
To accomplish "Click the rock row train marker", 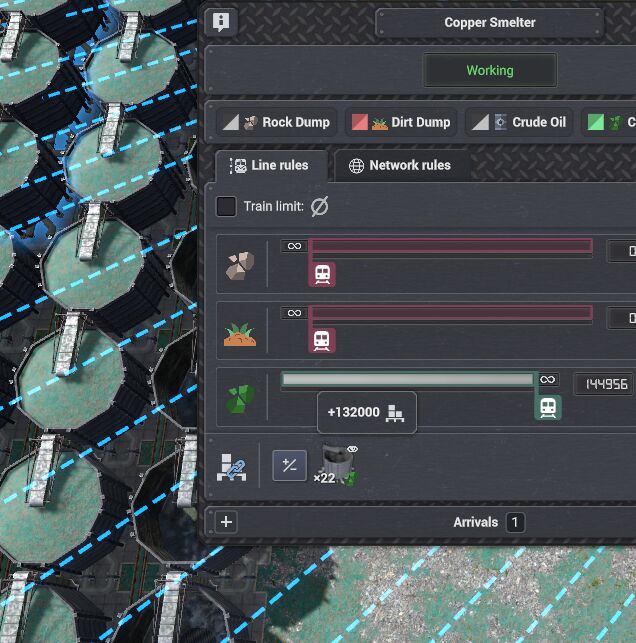I will (322, 274).
